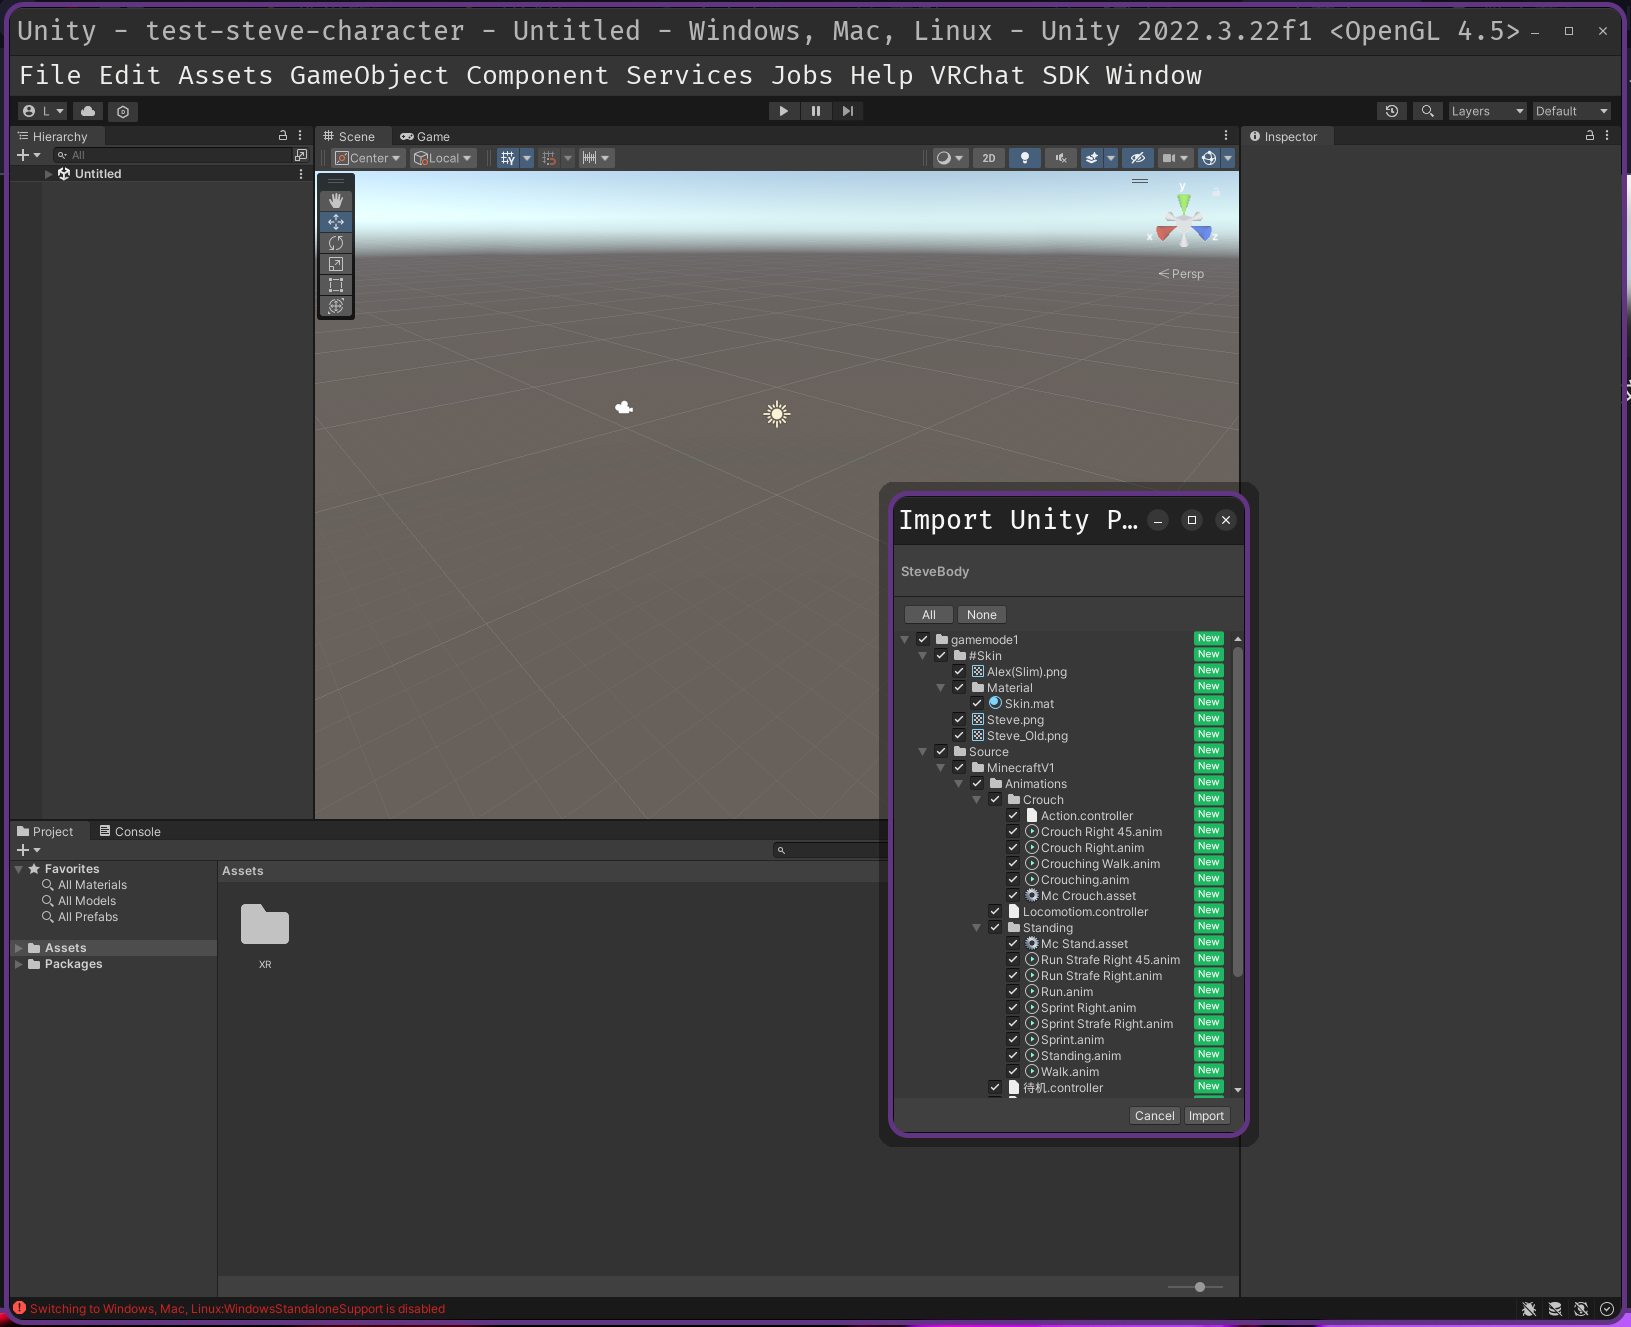Image resolution: width=1631 pixels, height=1327 pixels.
Task: Expand the Packages folder in Project
Action: tap(18, 964)
